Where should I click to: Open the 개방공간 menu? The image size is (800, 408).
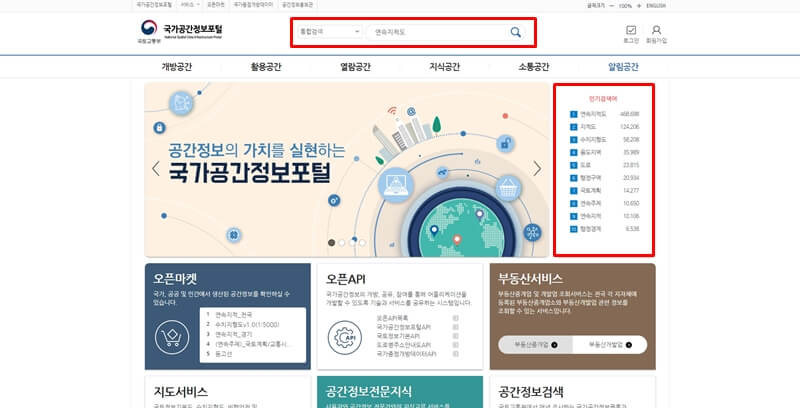click(177, 67)
